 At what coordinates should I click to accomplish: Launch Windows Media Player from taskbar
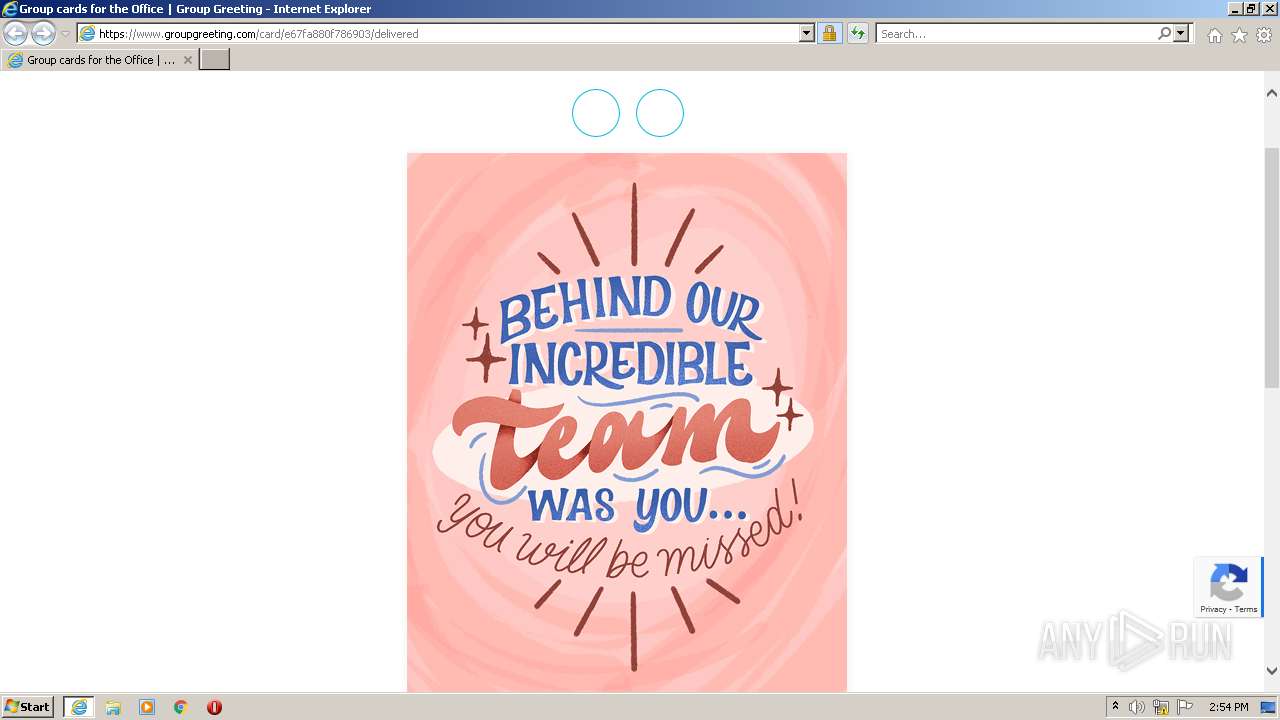[x=147, y=707]
